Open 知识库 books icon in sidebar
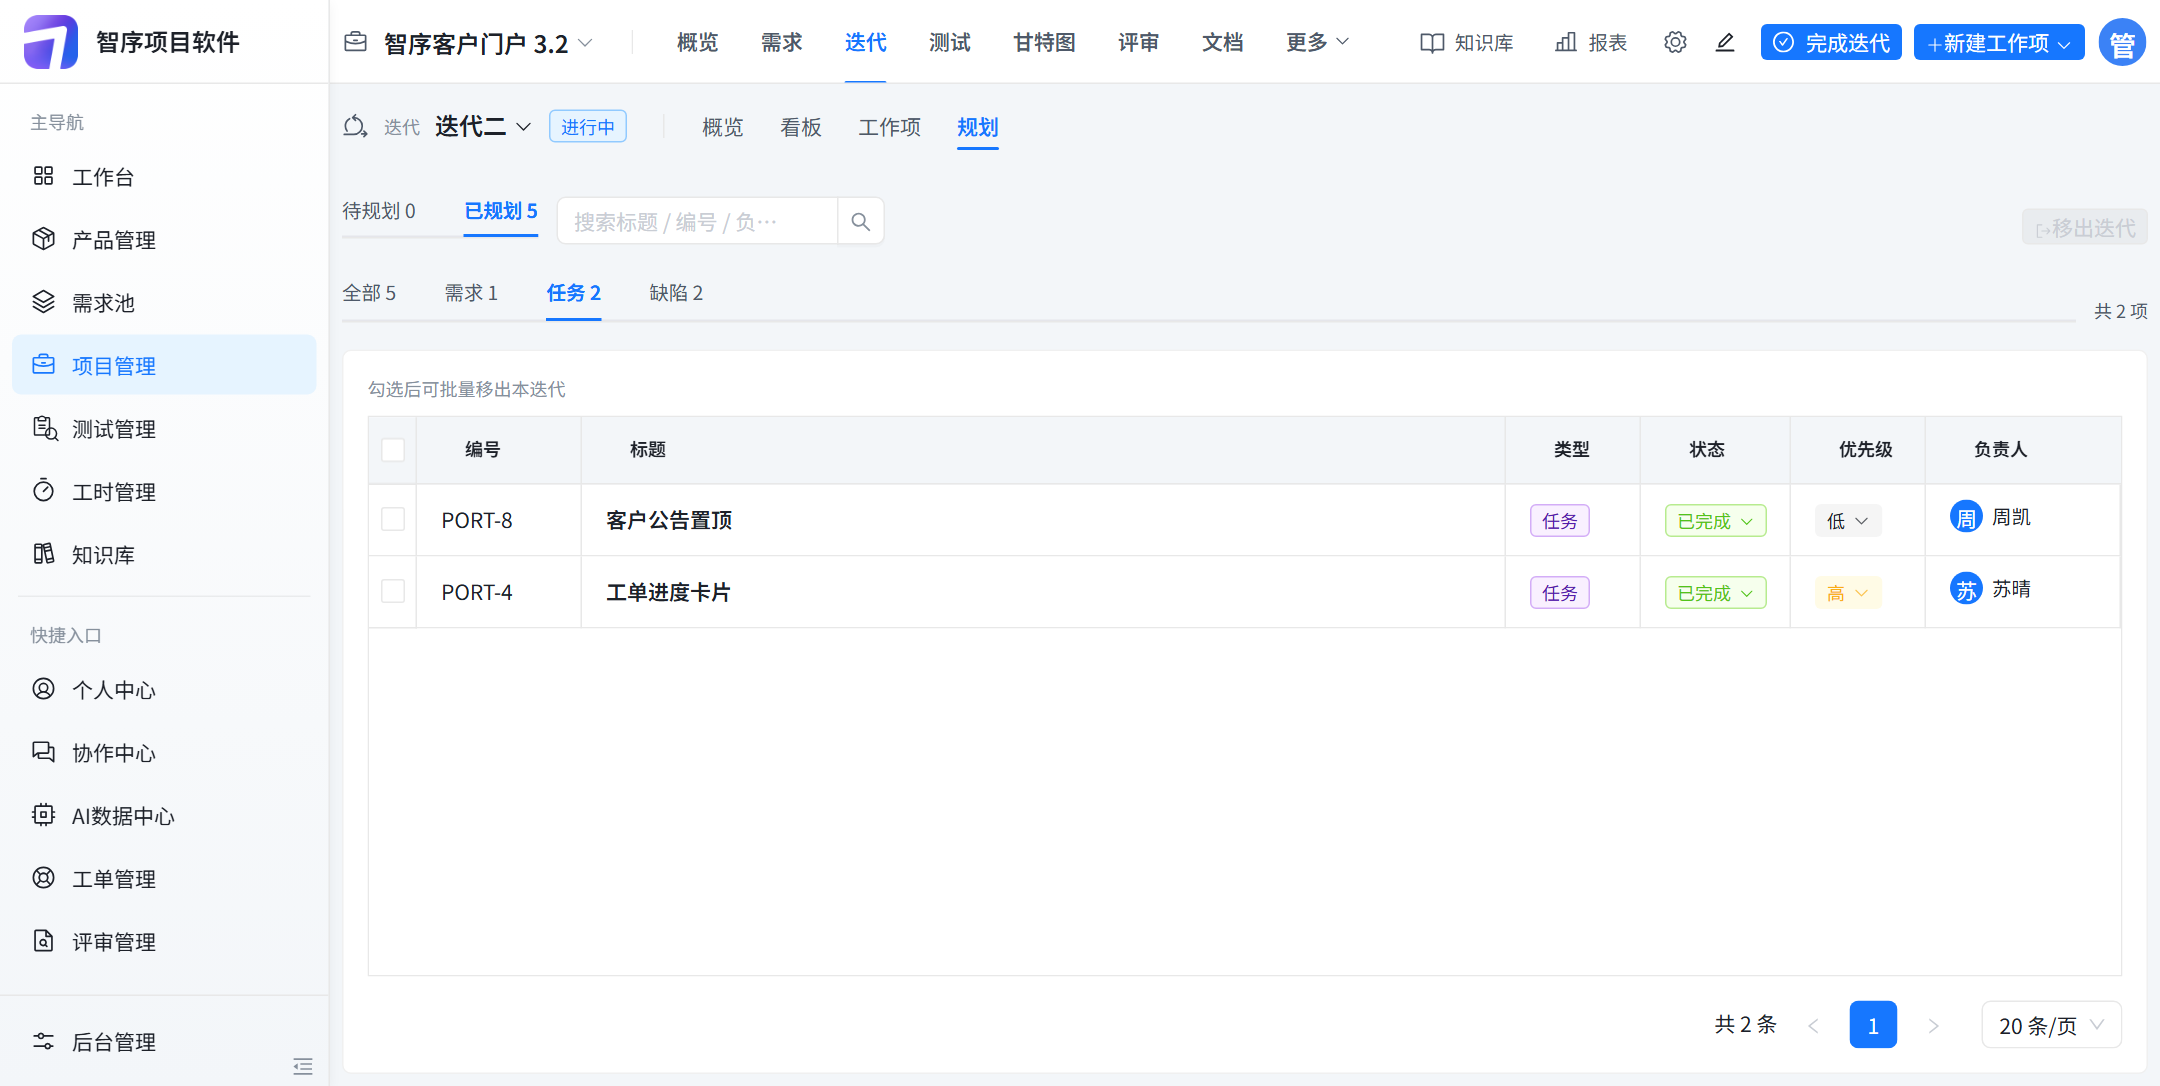The width and height of the screenshot is (2160, 1086). (x=43, y=554)
